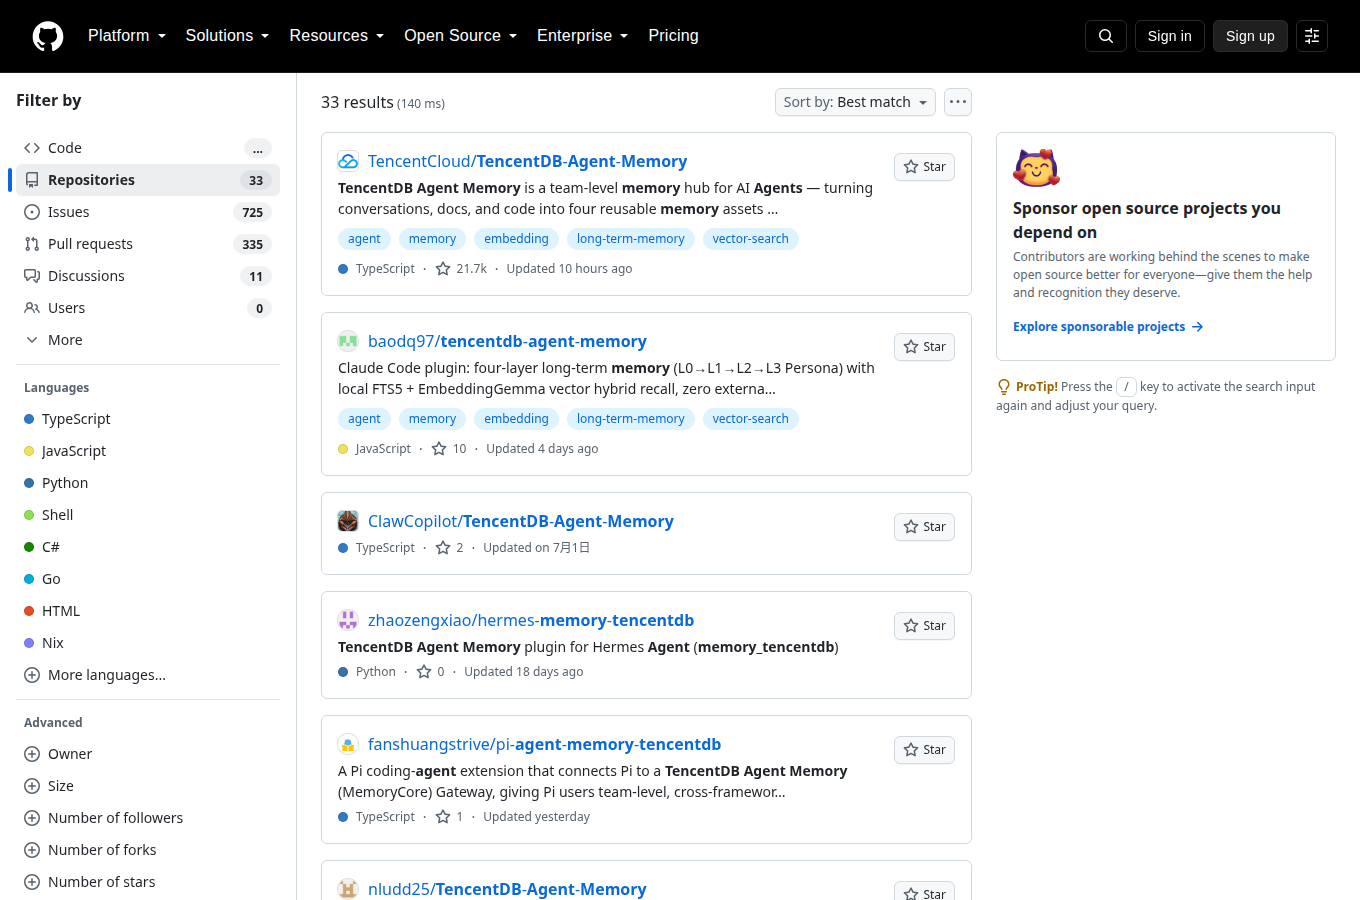The height and width of the screenshot is (900, 1360).
Task: Expand the Platform menu
Action: (127, 35)
